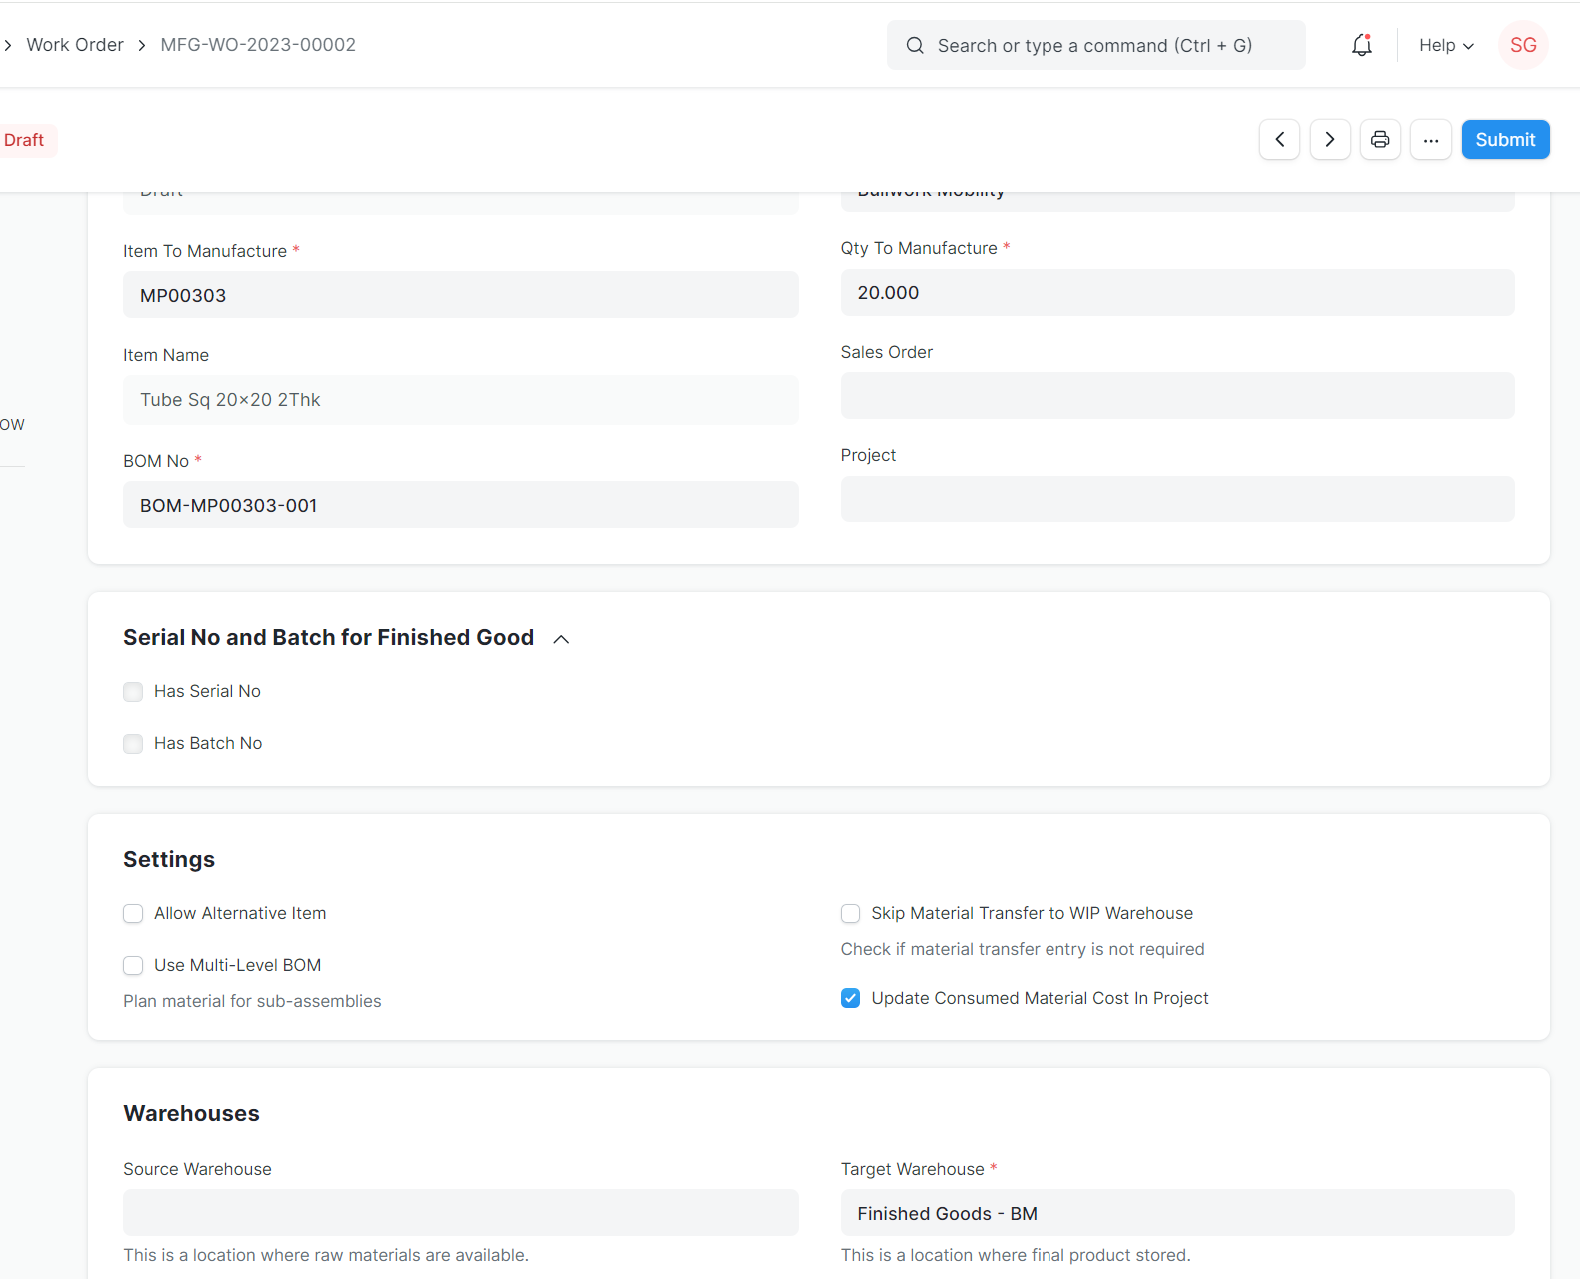The image size is (1580, 1279).
Task: Click the search magnifier icon
Action: coord(915,46)
